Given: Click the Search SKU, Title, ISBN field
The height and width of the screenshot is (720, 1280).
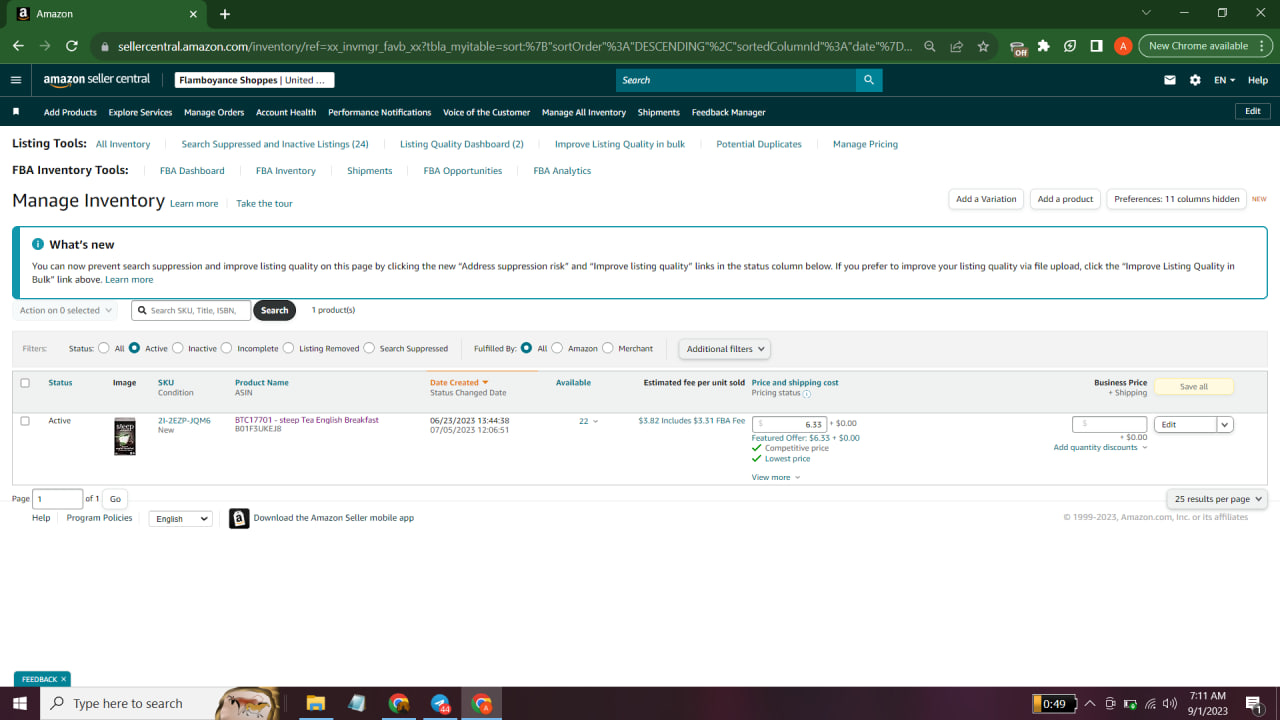Looking at the screenshot, I should (x=191, y=310).
